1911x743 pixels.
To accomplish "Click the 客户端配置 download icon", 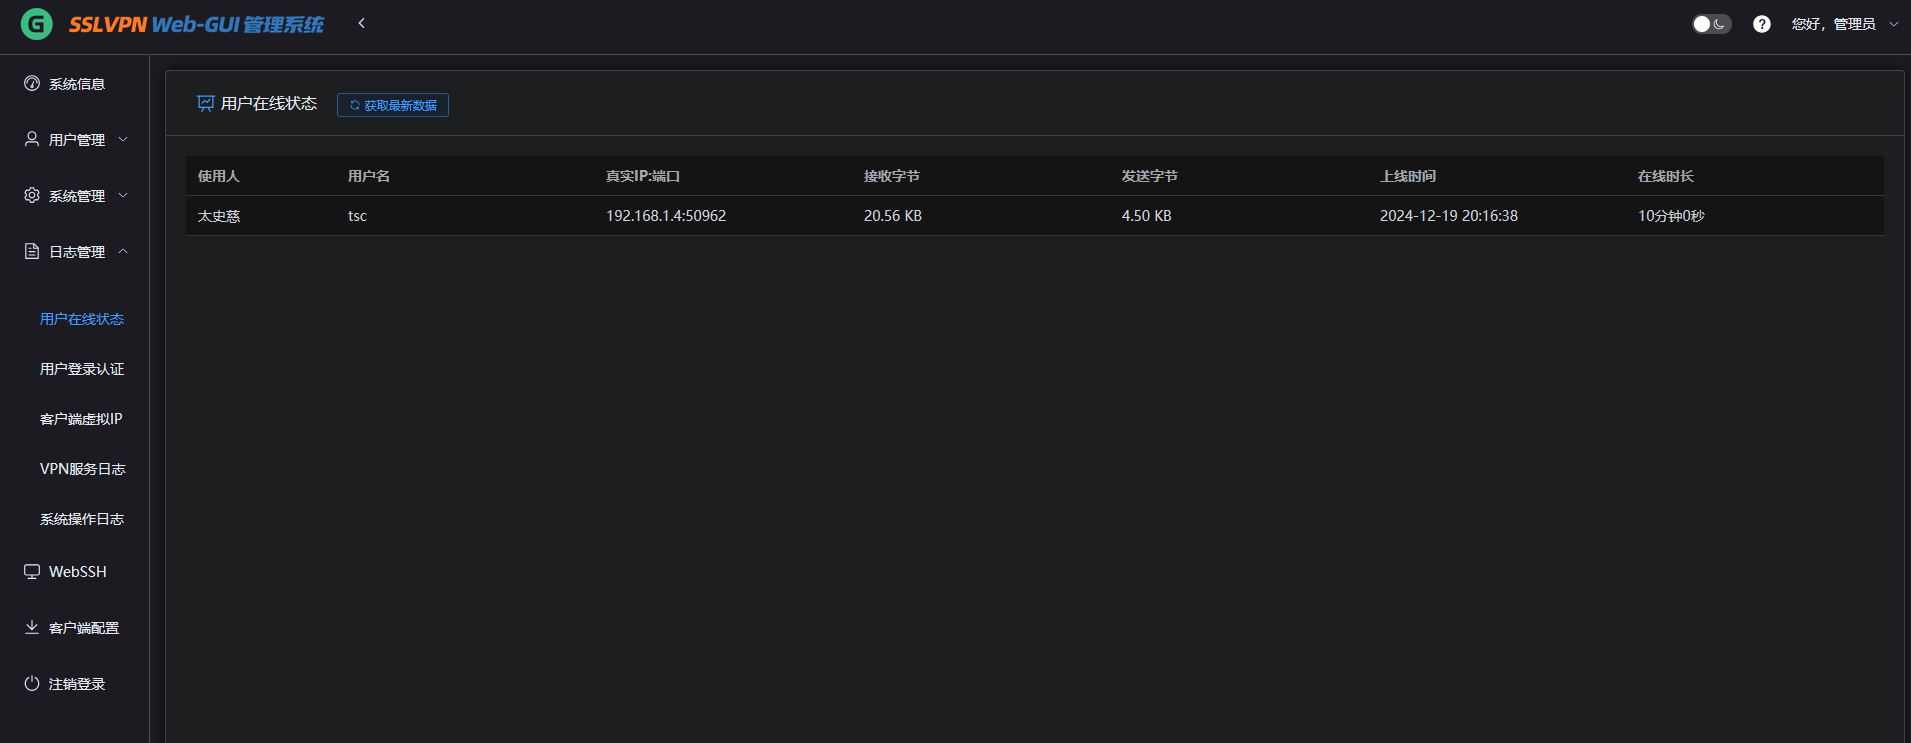I will [32, 628].
